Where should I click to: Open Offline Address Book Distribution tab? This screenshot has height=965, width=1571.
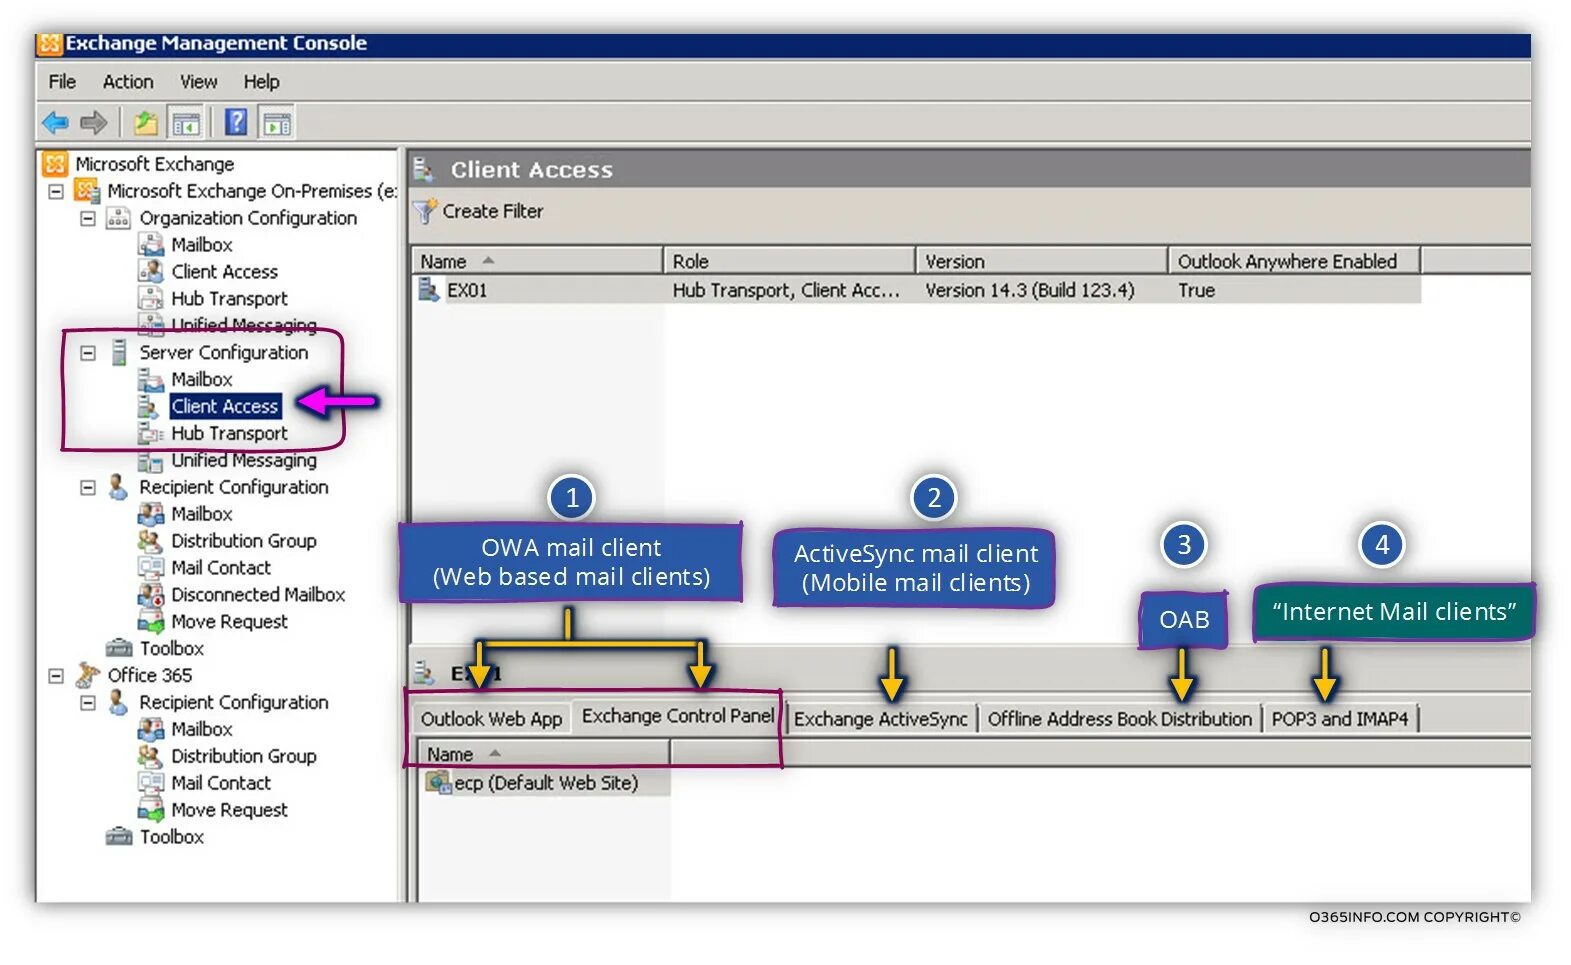point(1119,719)
